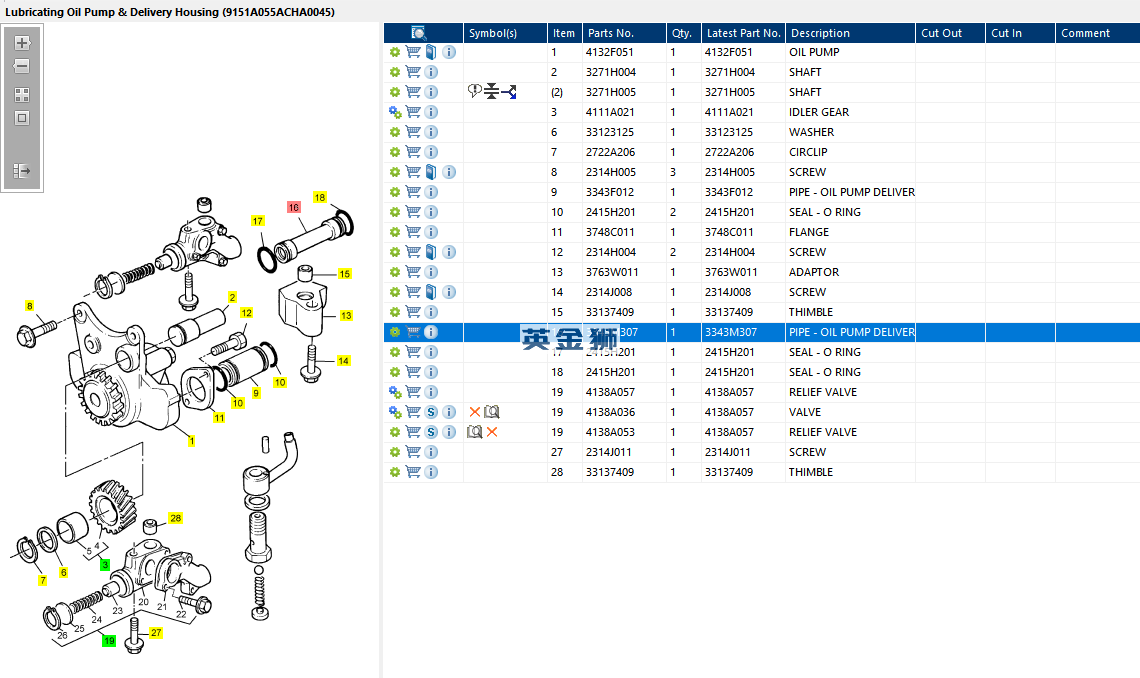Click gear icon for RELIEF VALVE 4138A057
This screenshot has height=678, width=1140.
point(395,392)
